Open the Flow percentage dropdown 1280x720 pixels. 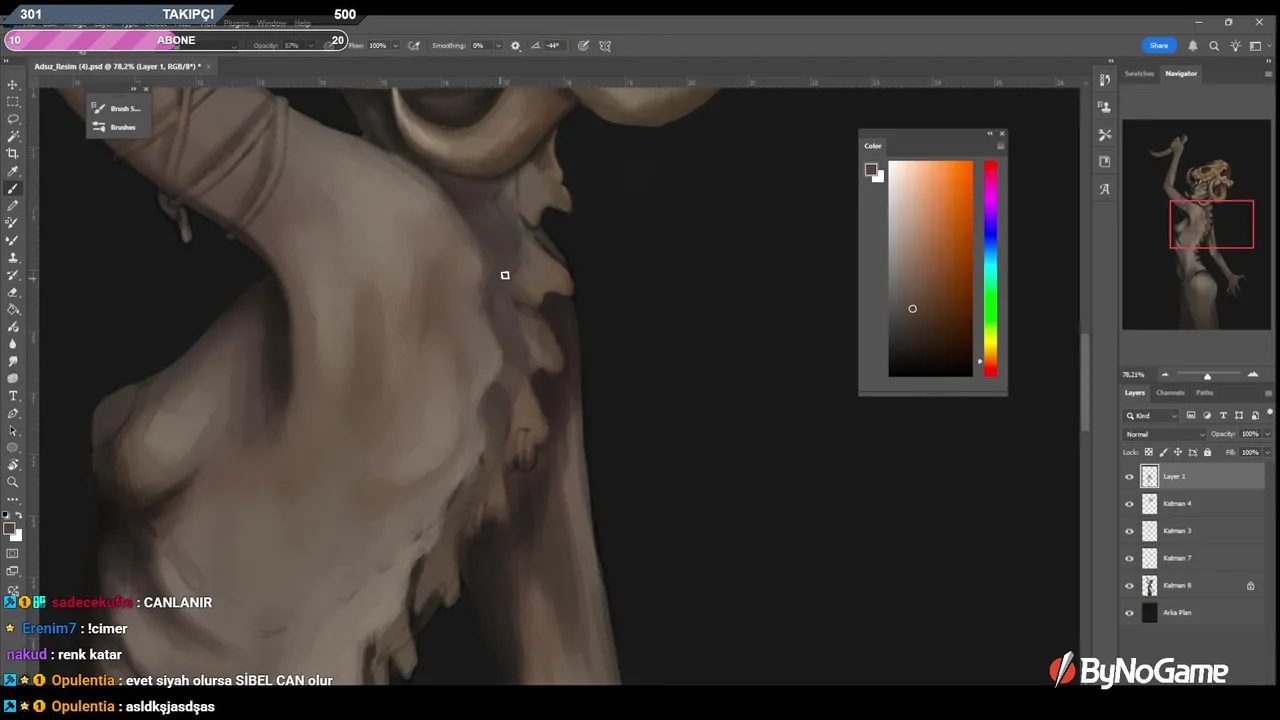tap(396, 45)
